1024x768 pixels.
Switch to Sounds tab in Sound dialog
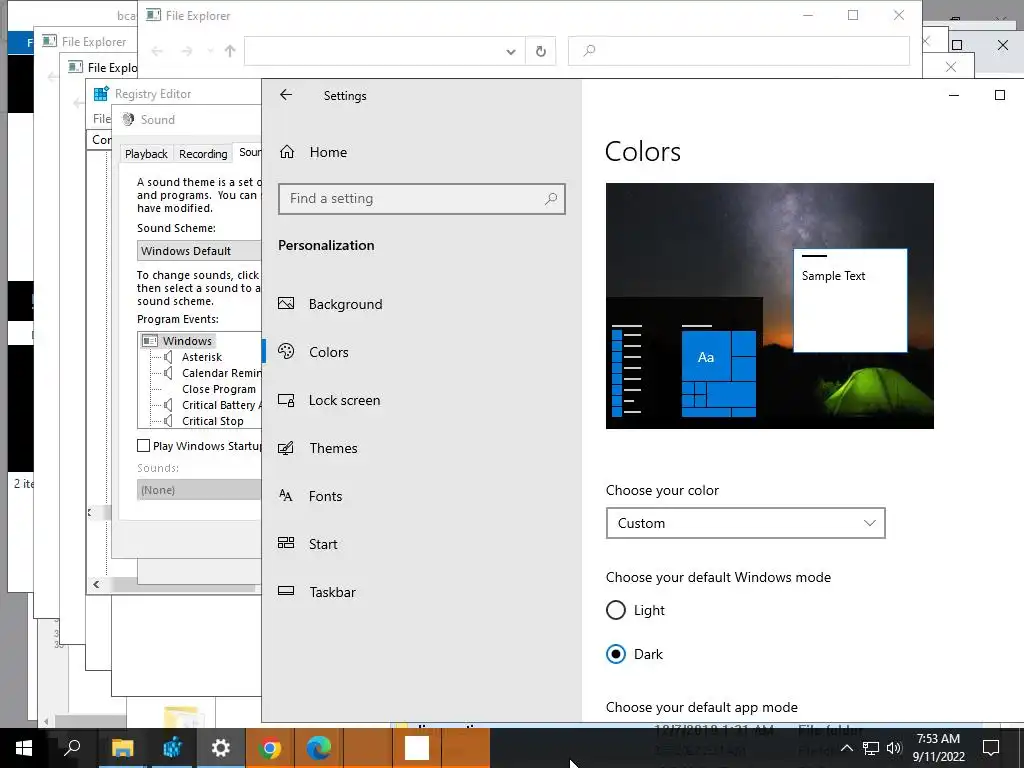point(249,152)
